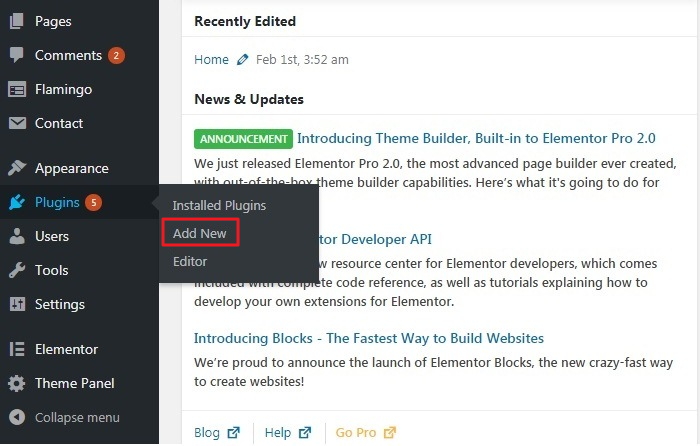Open the recently edited Home page link

pyautogui.click(x=211, y=59)
